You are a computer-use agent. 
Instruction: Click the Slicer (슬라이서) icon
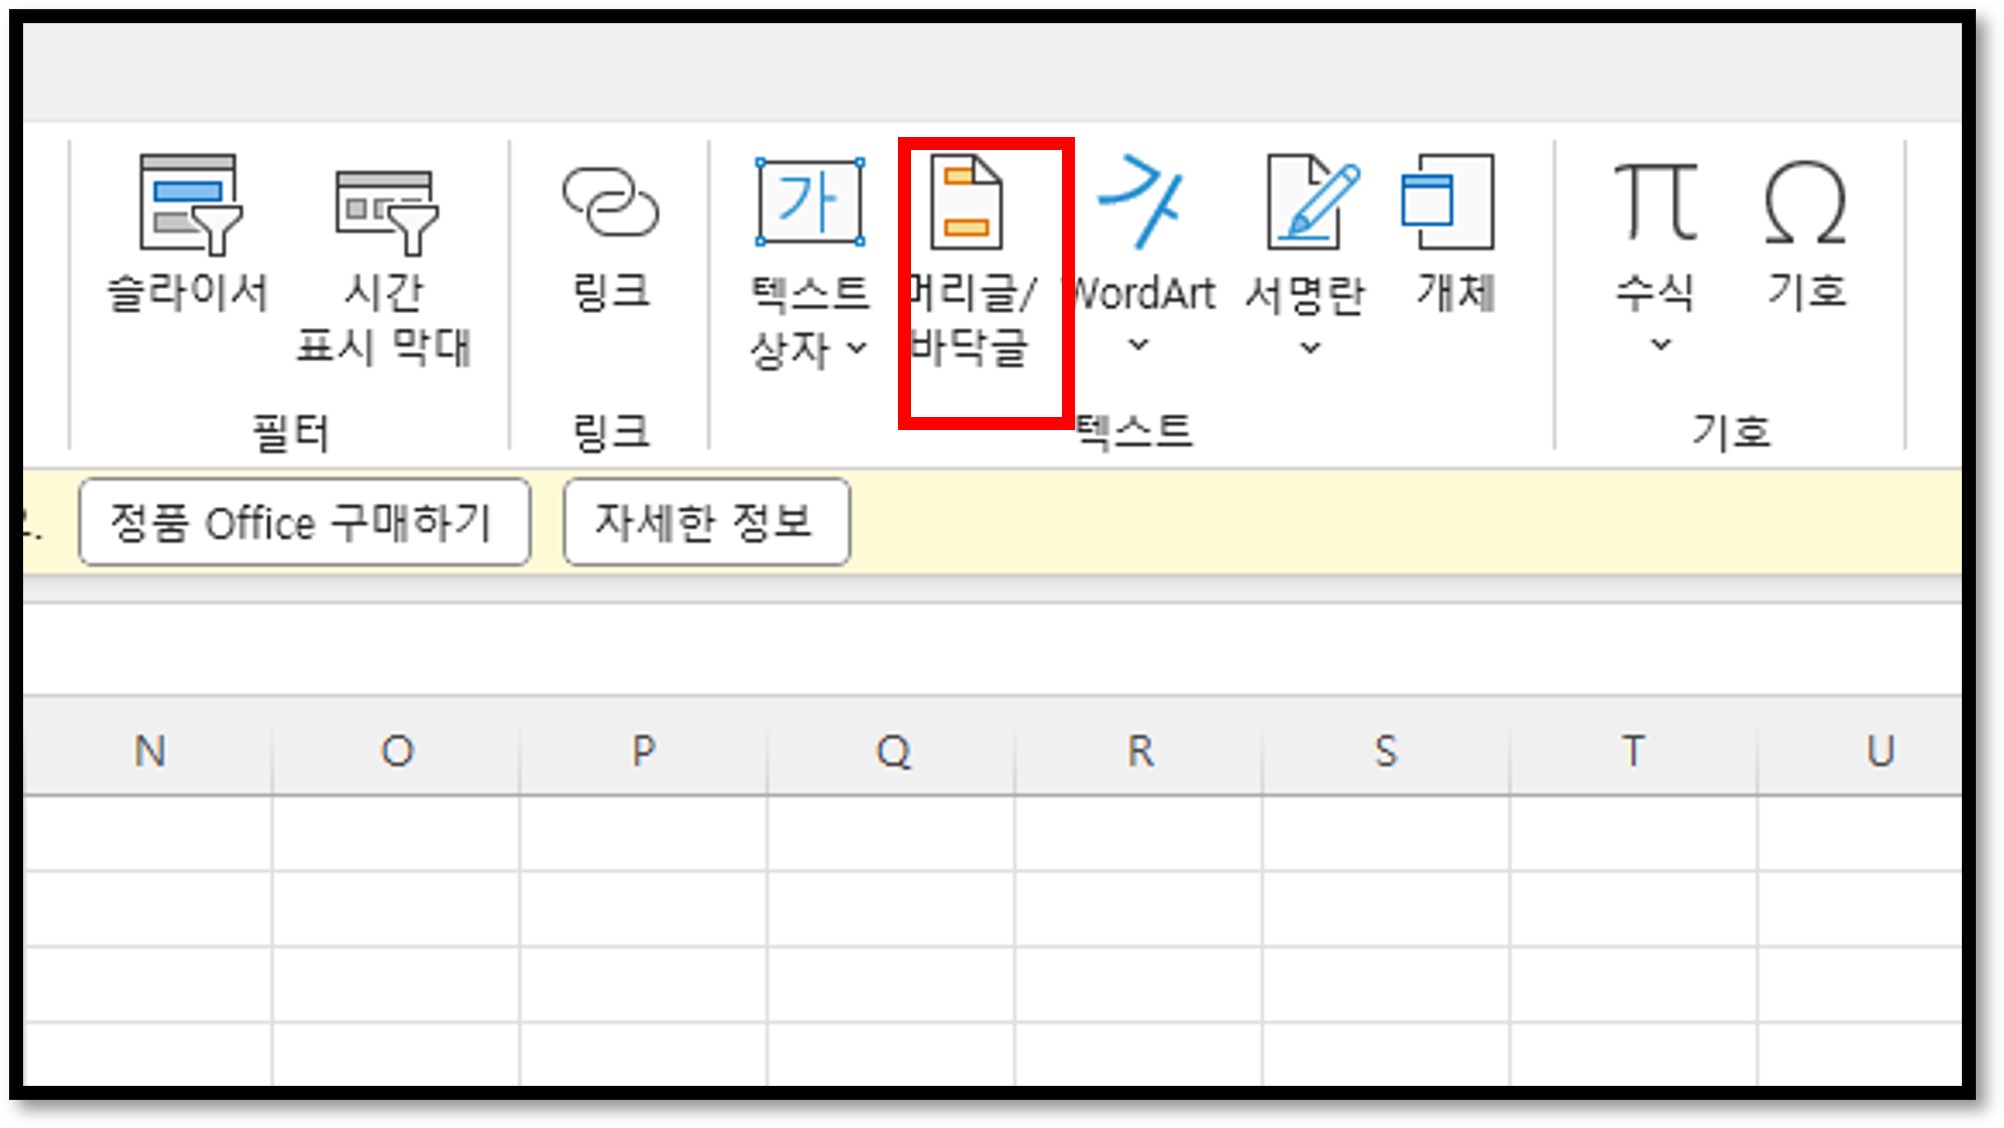tap(189, 205)
